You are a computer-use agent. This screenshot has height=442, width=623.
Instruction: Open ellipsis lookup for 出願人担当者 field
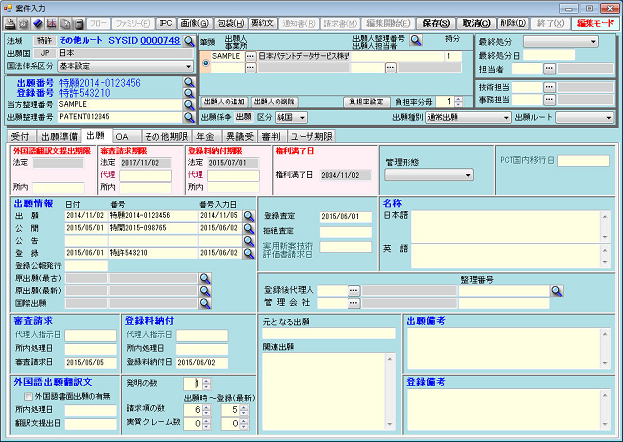pyautogui.click(x=391, y=68)
